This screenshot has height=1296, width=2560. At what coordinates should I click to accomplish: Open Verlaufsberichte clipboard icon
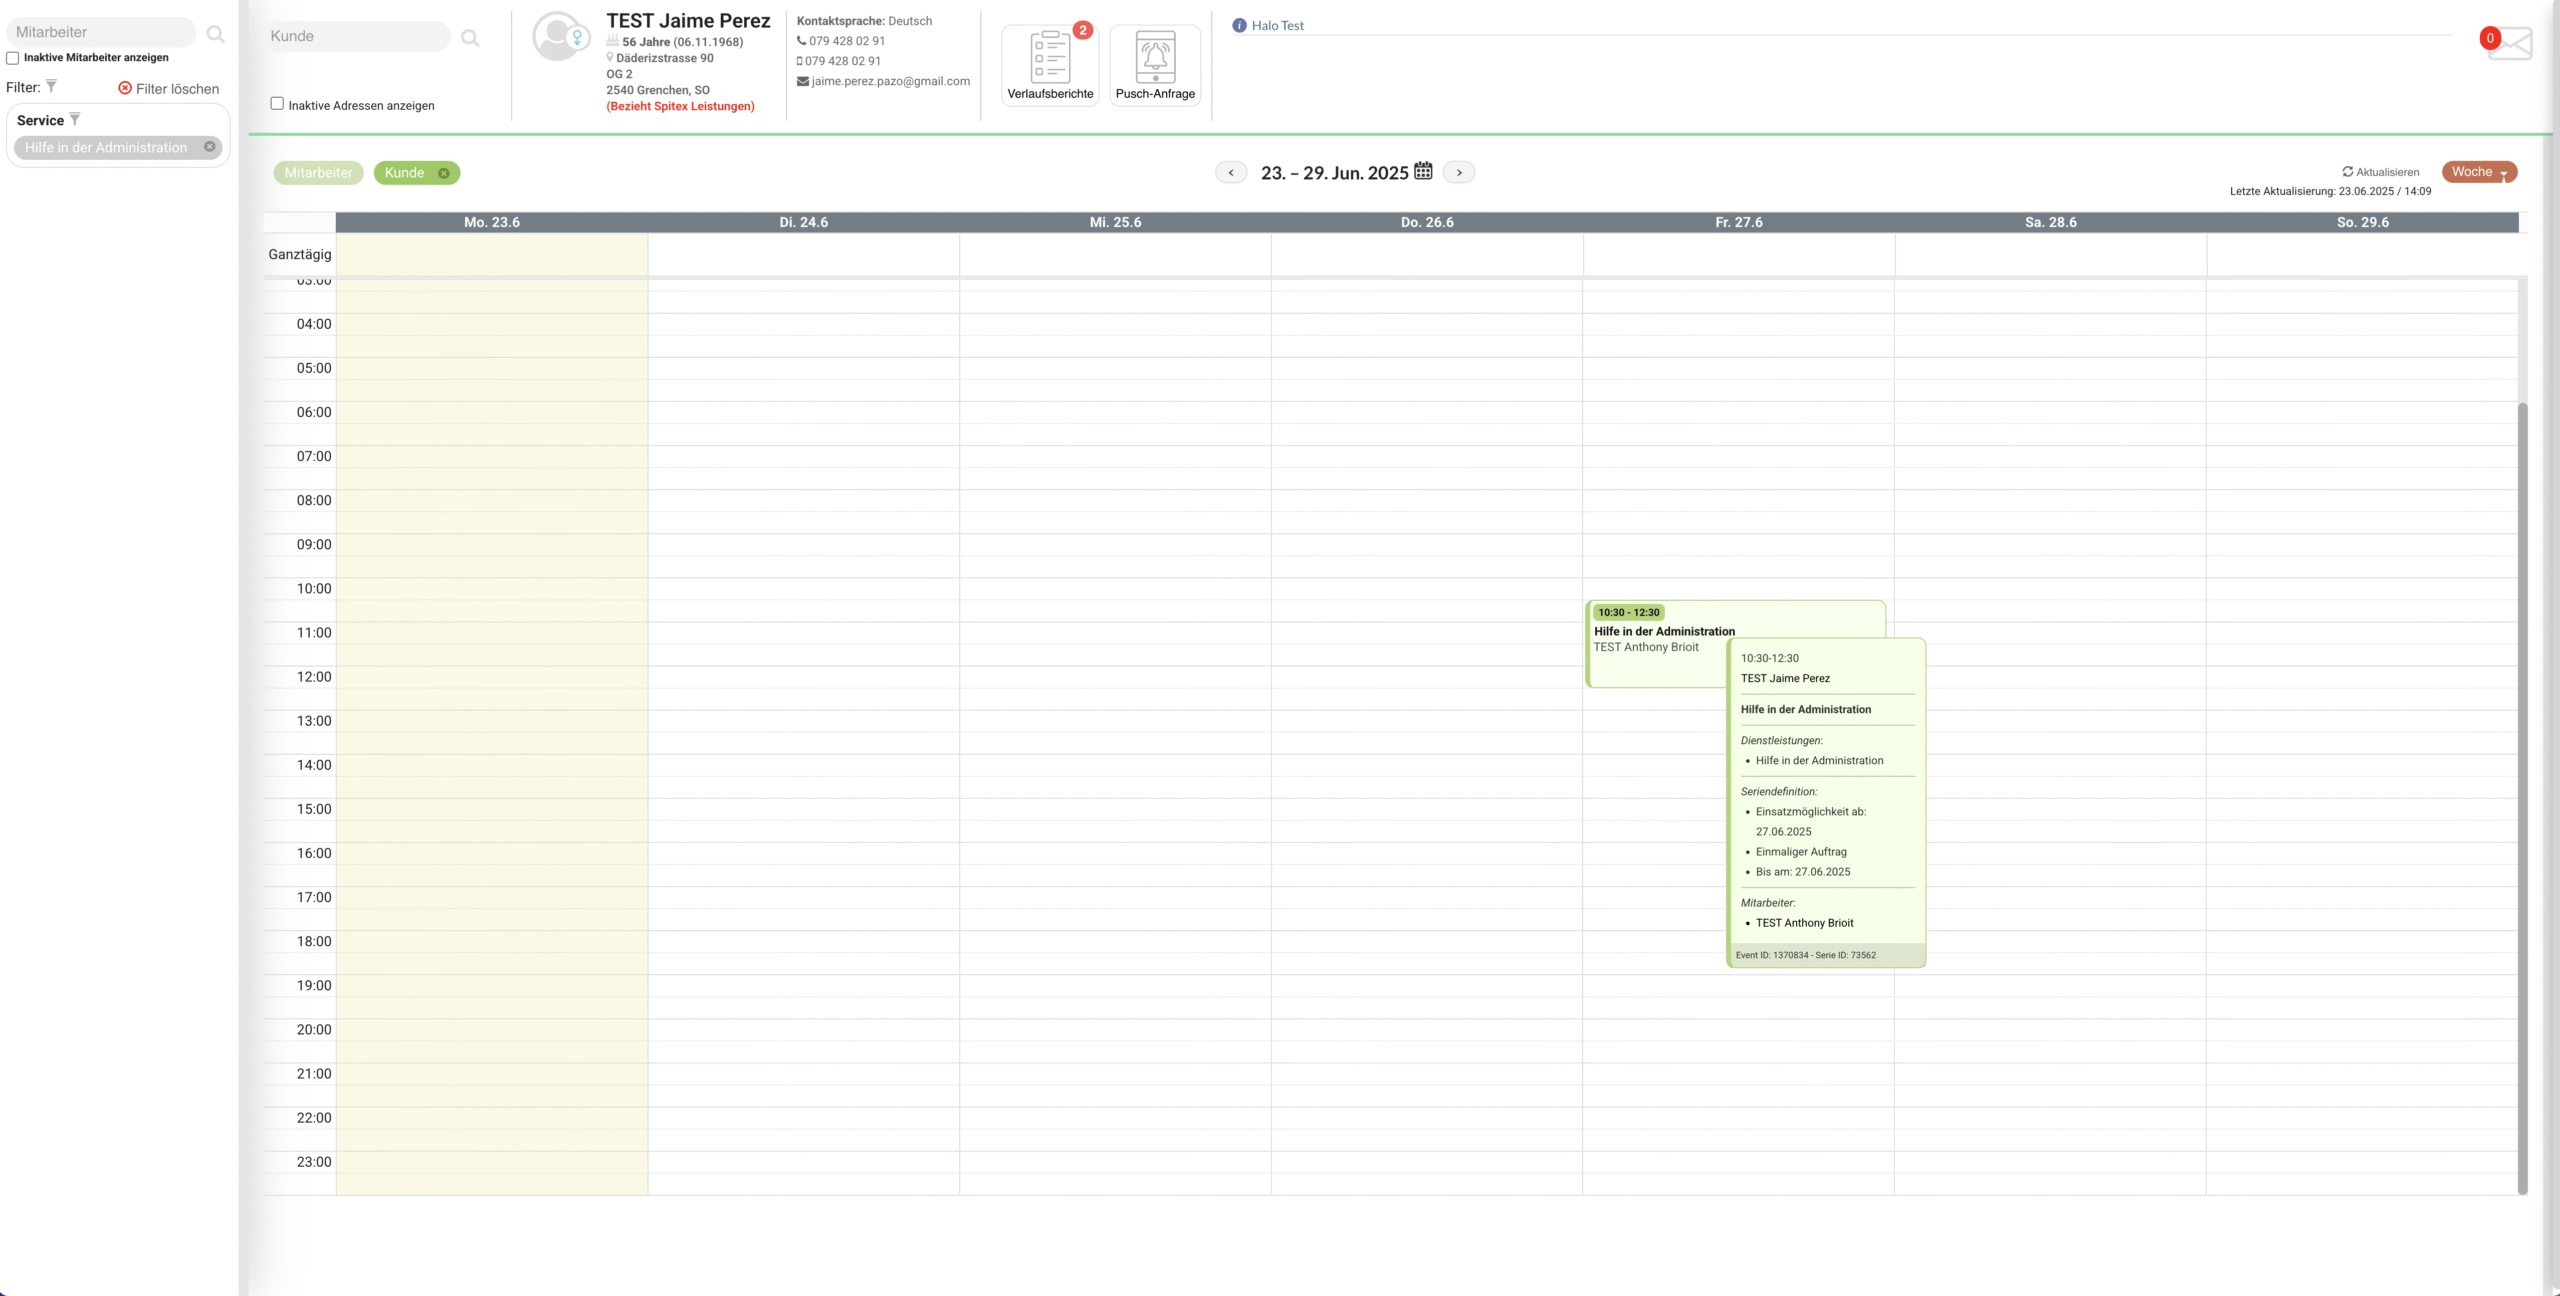point(1050,58)
